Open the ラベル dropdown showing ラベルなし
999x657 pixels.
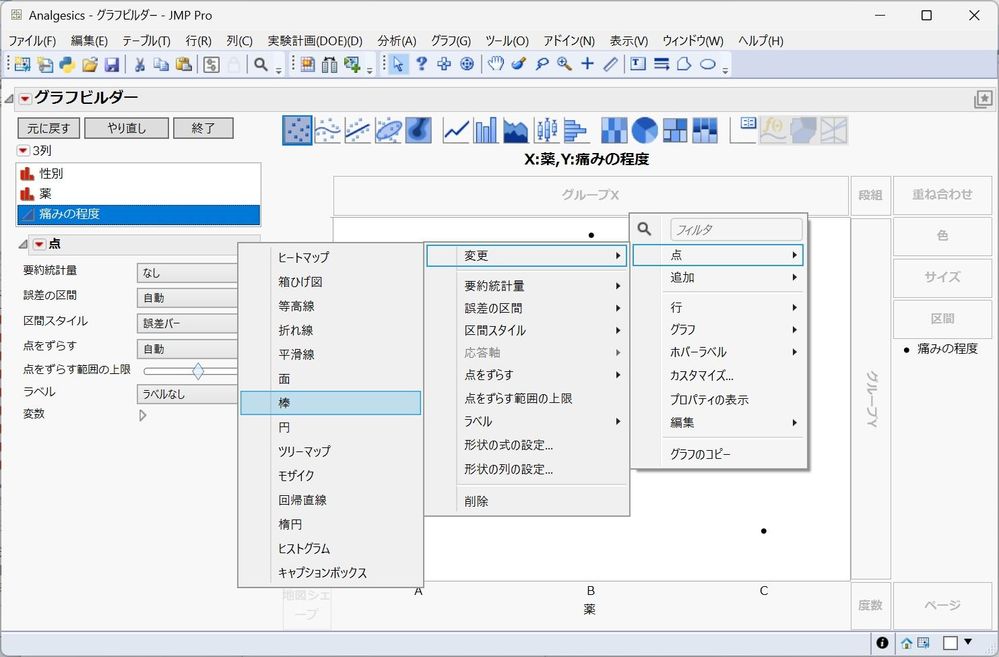[x=186, y=393]
